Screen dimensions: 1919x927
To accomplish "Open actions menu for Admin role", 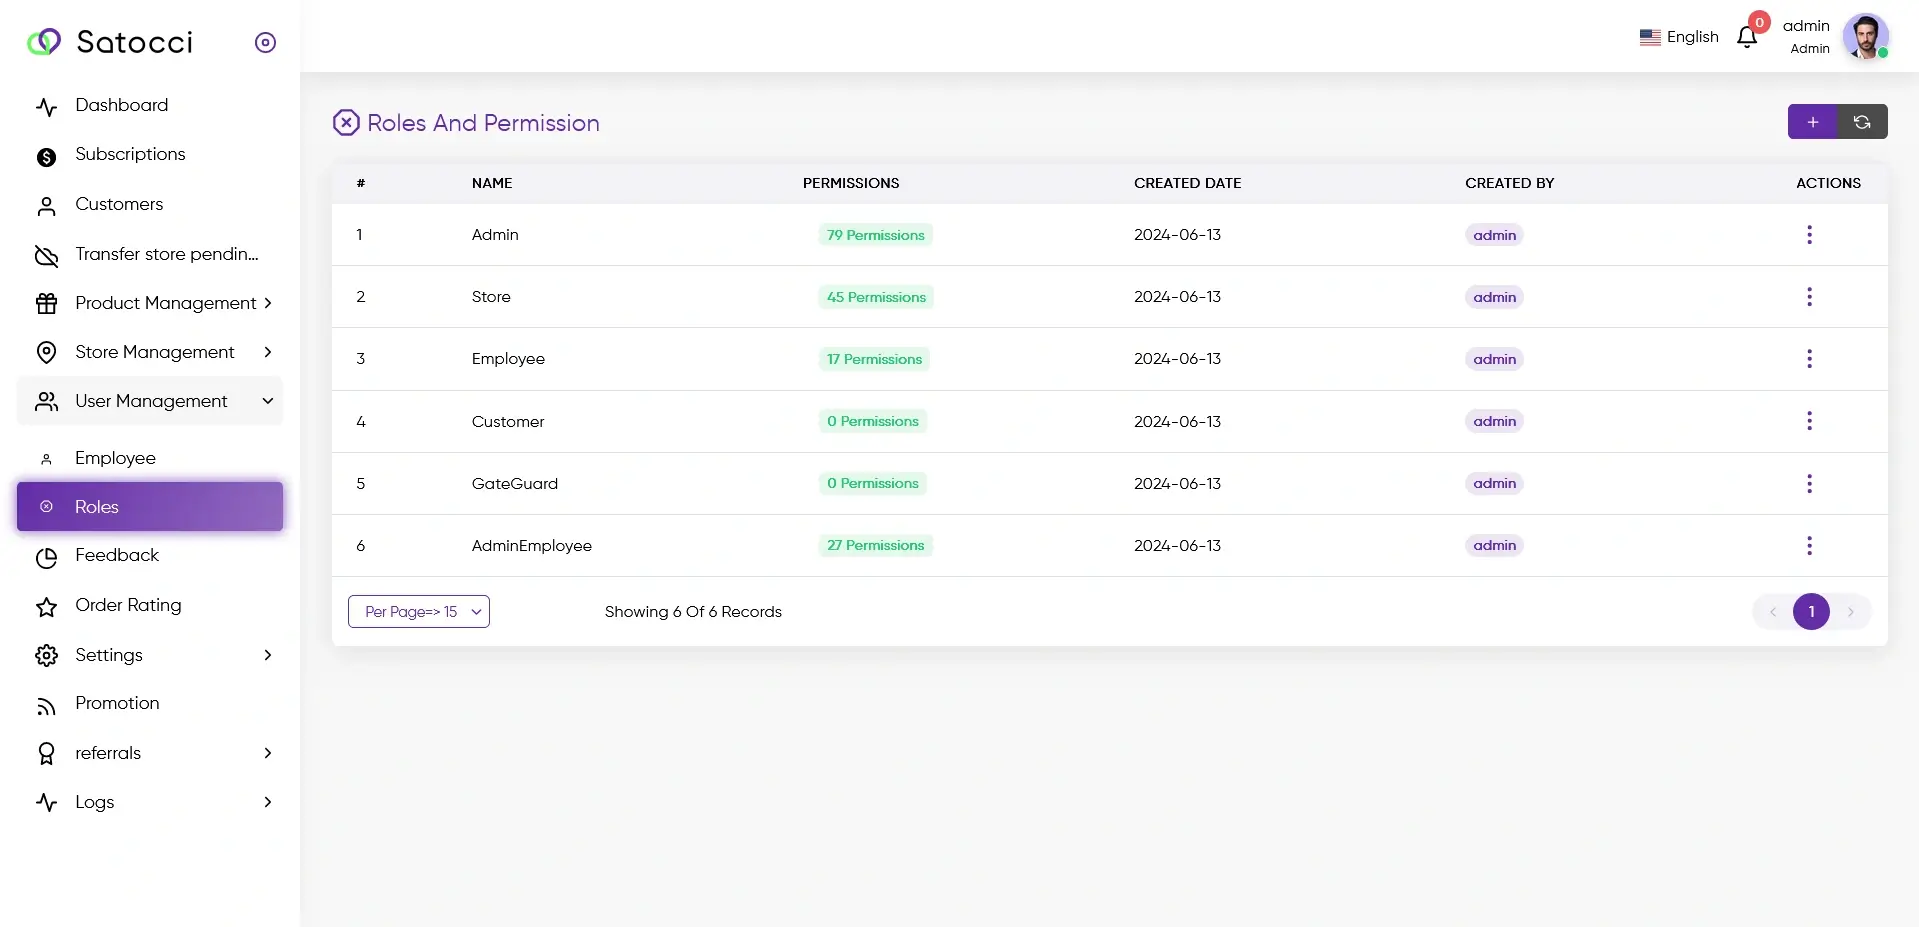I will pyautogui.click(x=1810, y=234).
